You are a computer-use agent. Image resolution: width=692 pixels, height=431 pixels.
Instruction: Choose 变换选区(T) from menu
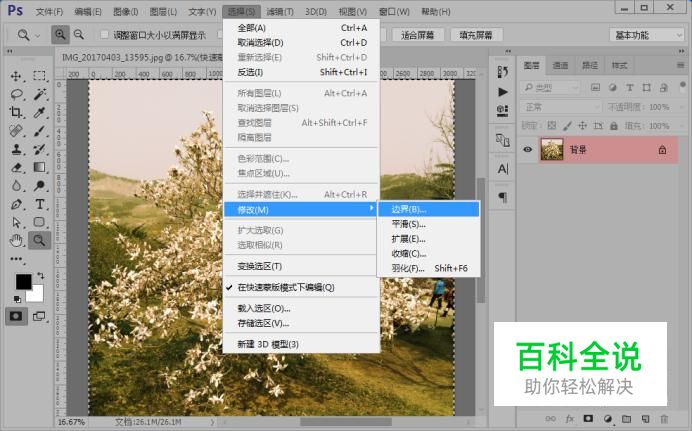pos(302,266)
